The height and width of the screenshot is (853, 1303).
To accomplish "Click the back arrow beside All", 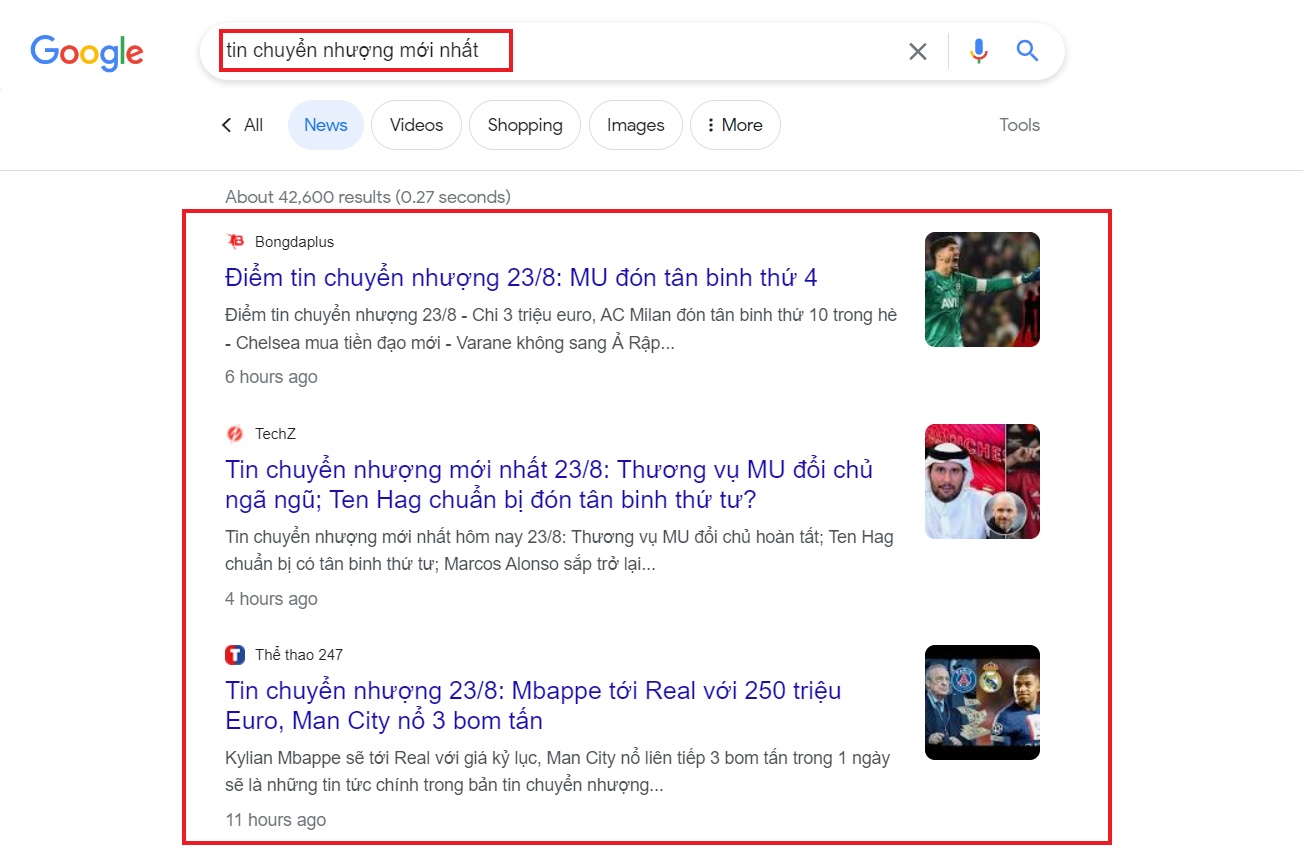I will (226, 125).
